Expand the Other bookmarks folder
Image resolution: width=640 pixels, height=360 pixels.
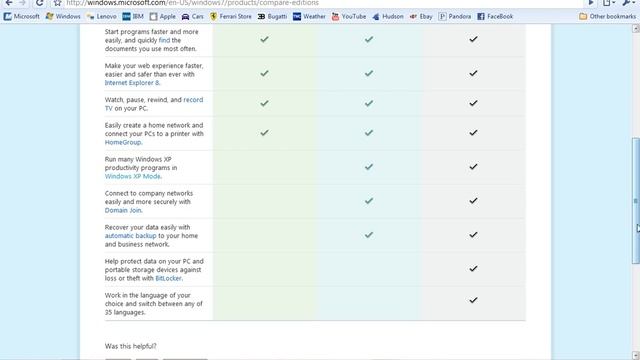(x=607, y=16)
